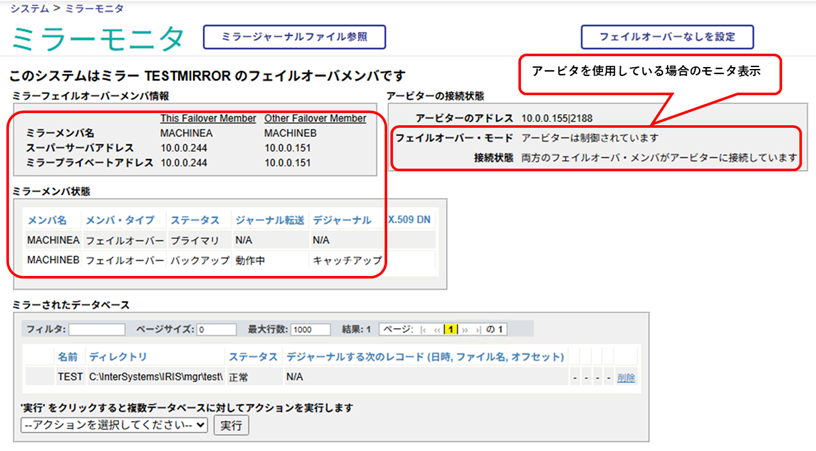816x451 pixels.
Task: Select the TEST database row name
Action: [69, 377]
